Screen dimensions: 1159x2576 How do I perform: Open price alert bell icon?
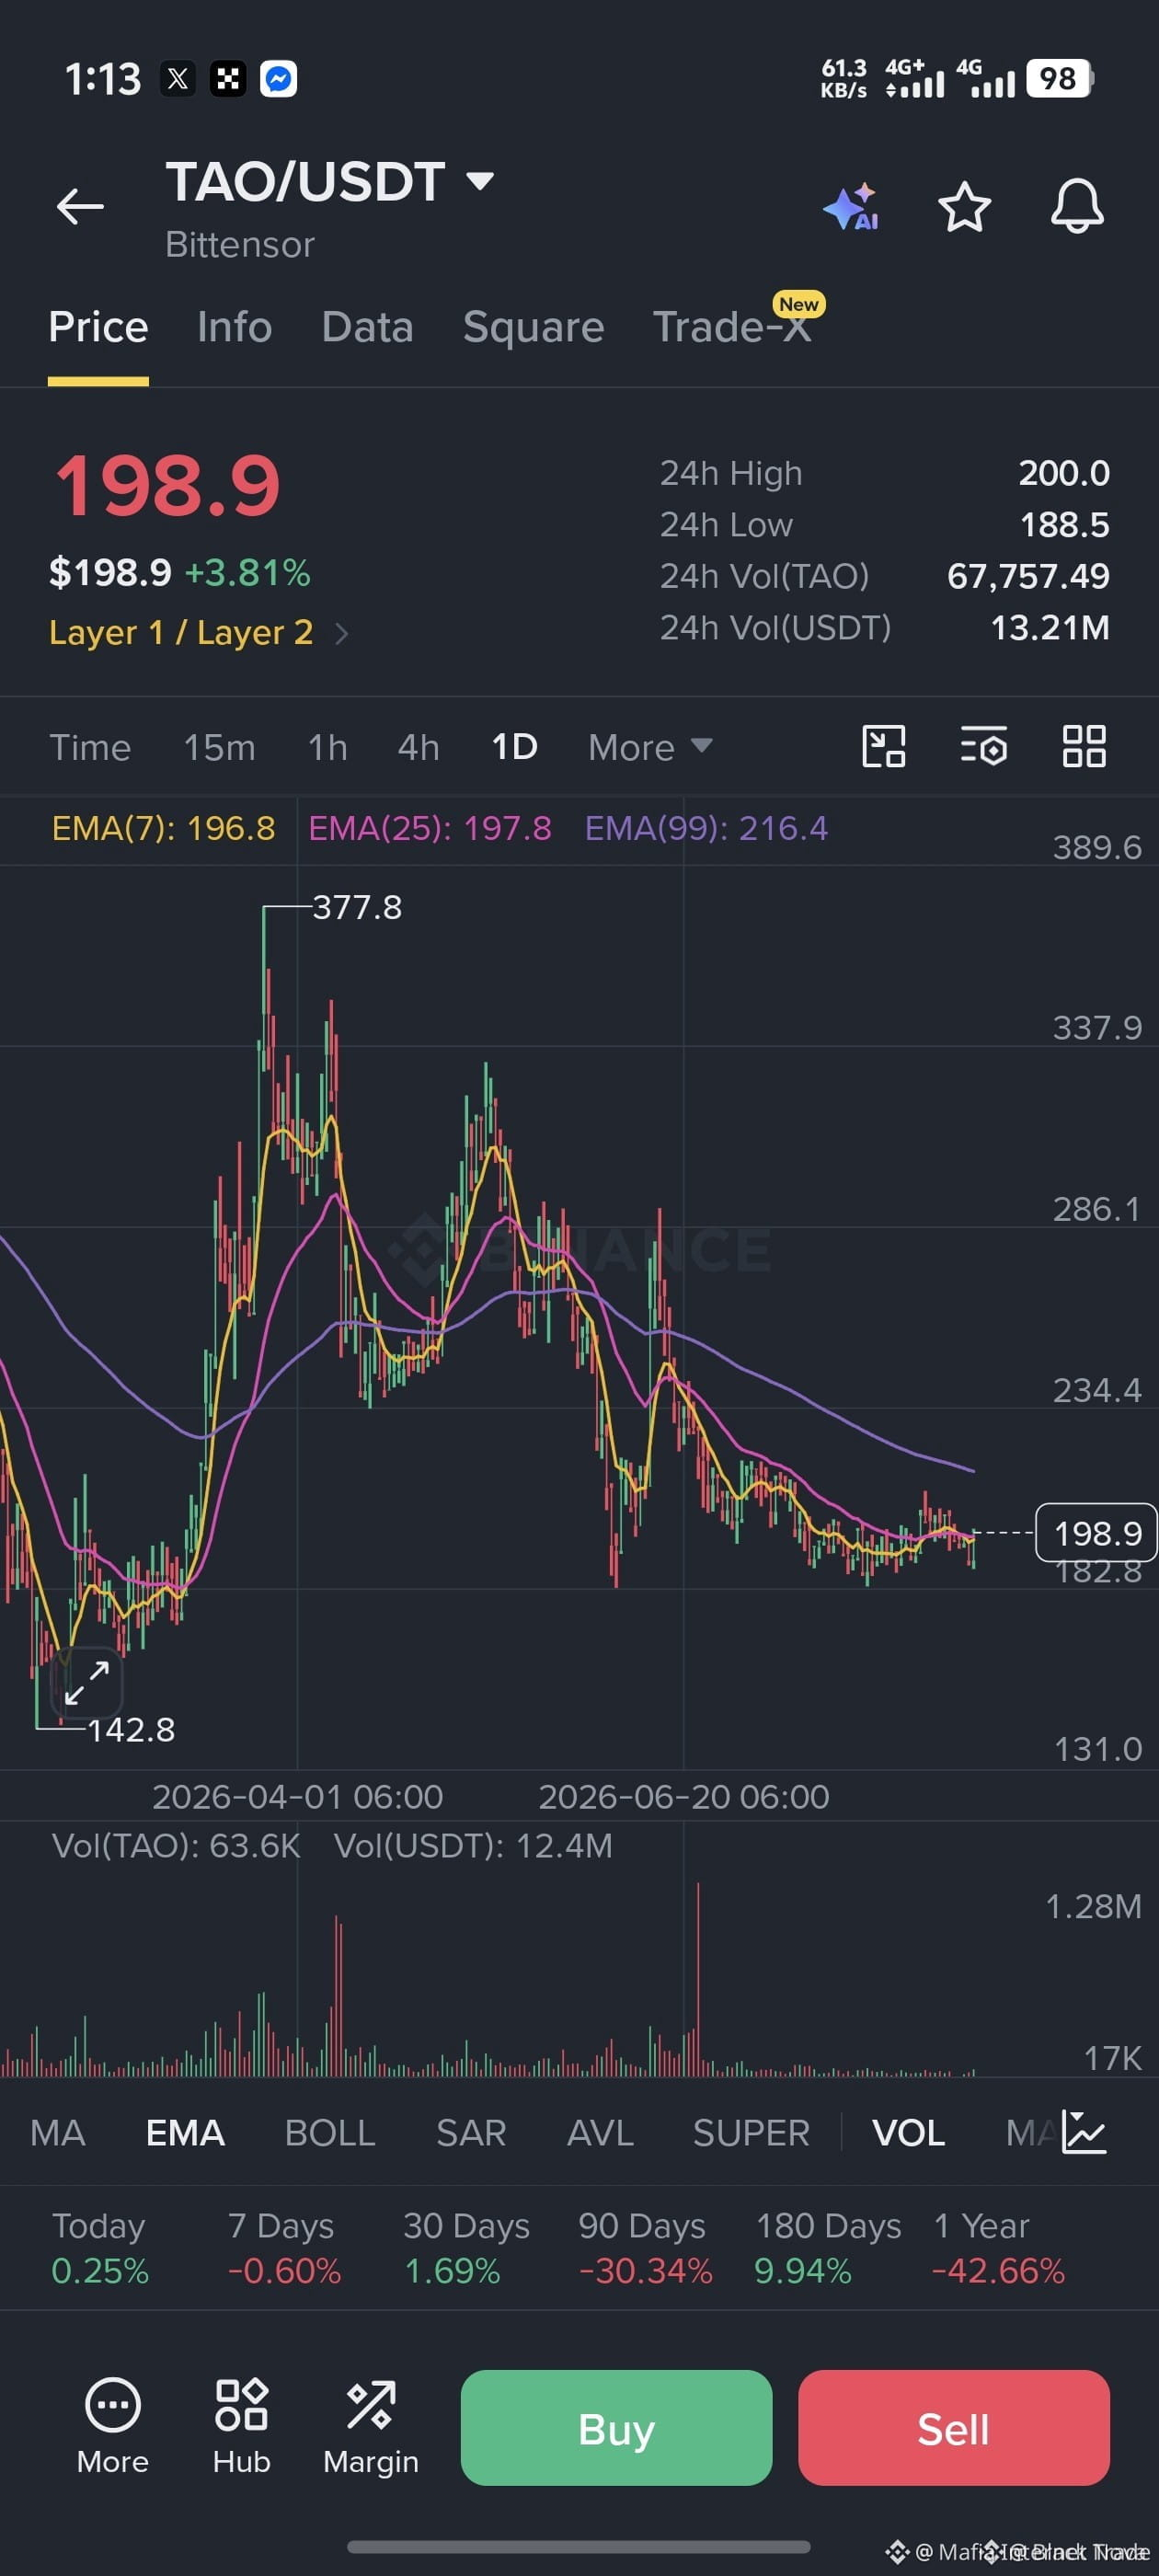coord(1077,207)
